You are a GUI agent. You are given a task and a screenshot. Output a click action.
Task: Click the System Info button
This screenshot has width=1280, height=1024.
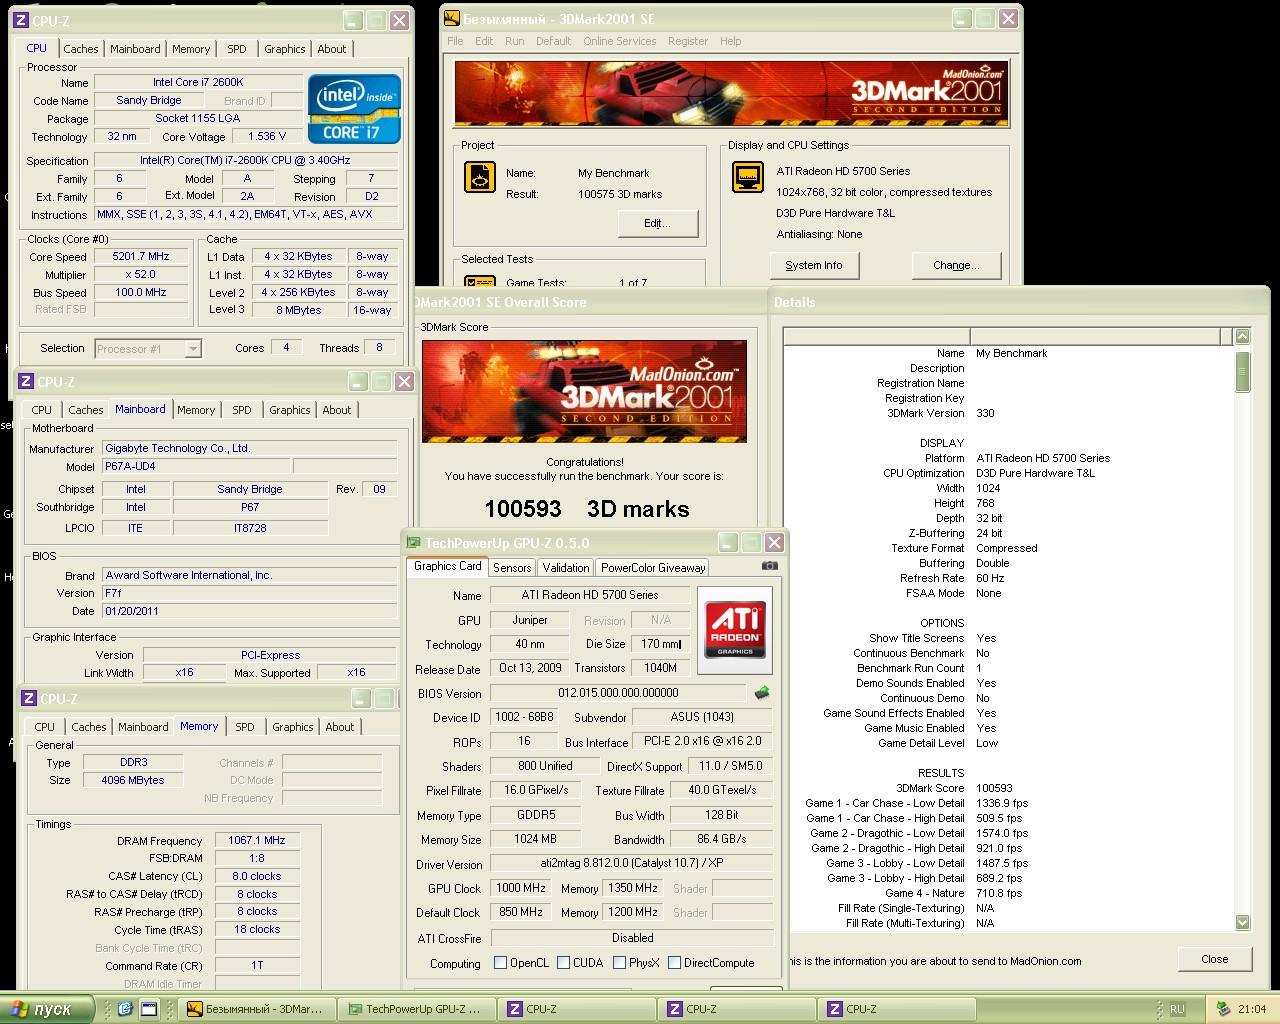pos(814,265)
